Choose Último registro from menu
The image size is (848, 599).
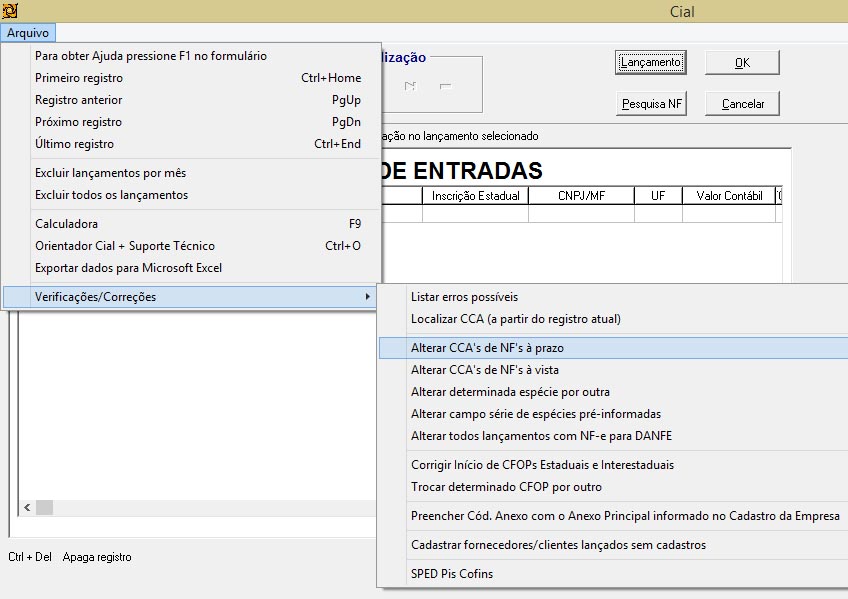pos(74,144)
